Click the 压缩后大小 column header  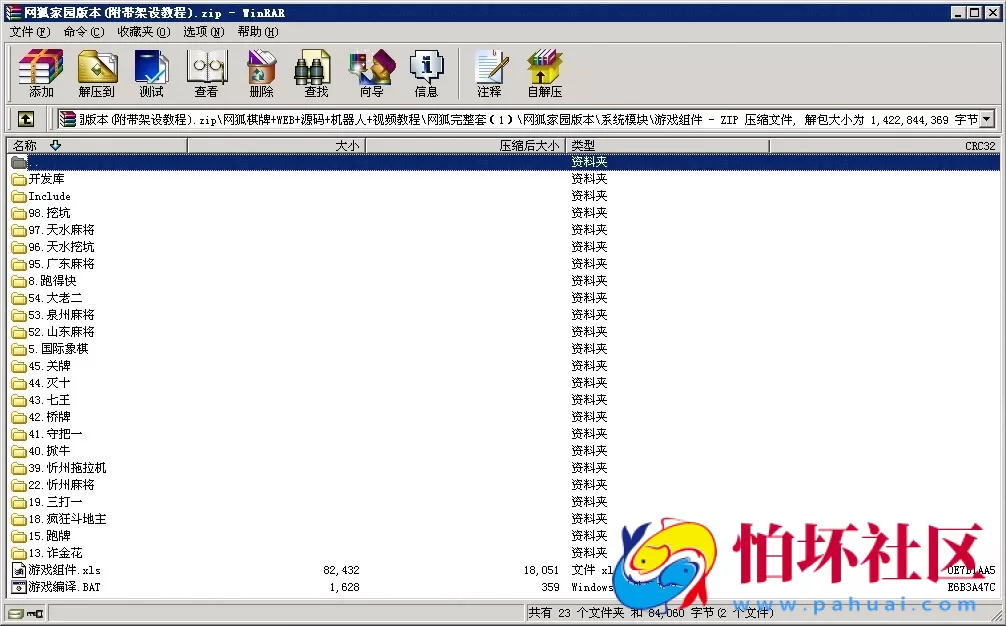click(x=527, y=145)
